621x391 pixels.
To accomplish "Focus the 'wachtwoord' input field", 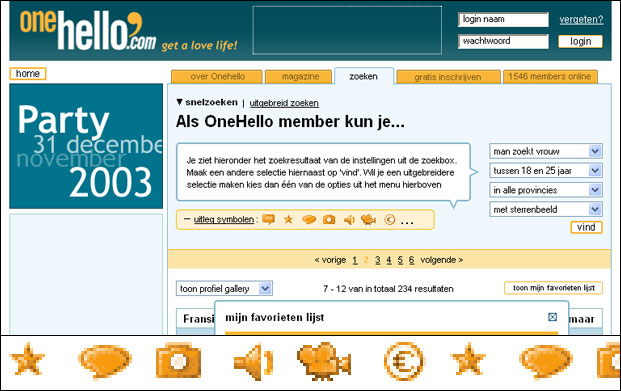I will point(503,41).
